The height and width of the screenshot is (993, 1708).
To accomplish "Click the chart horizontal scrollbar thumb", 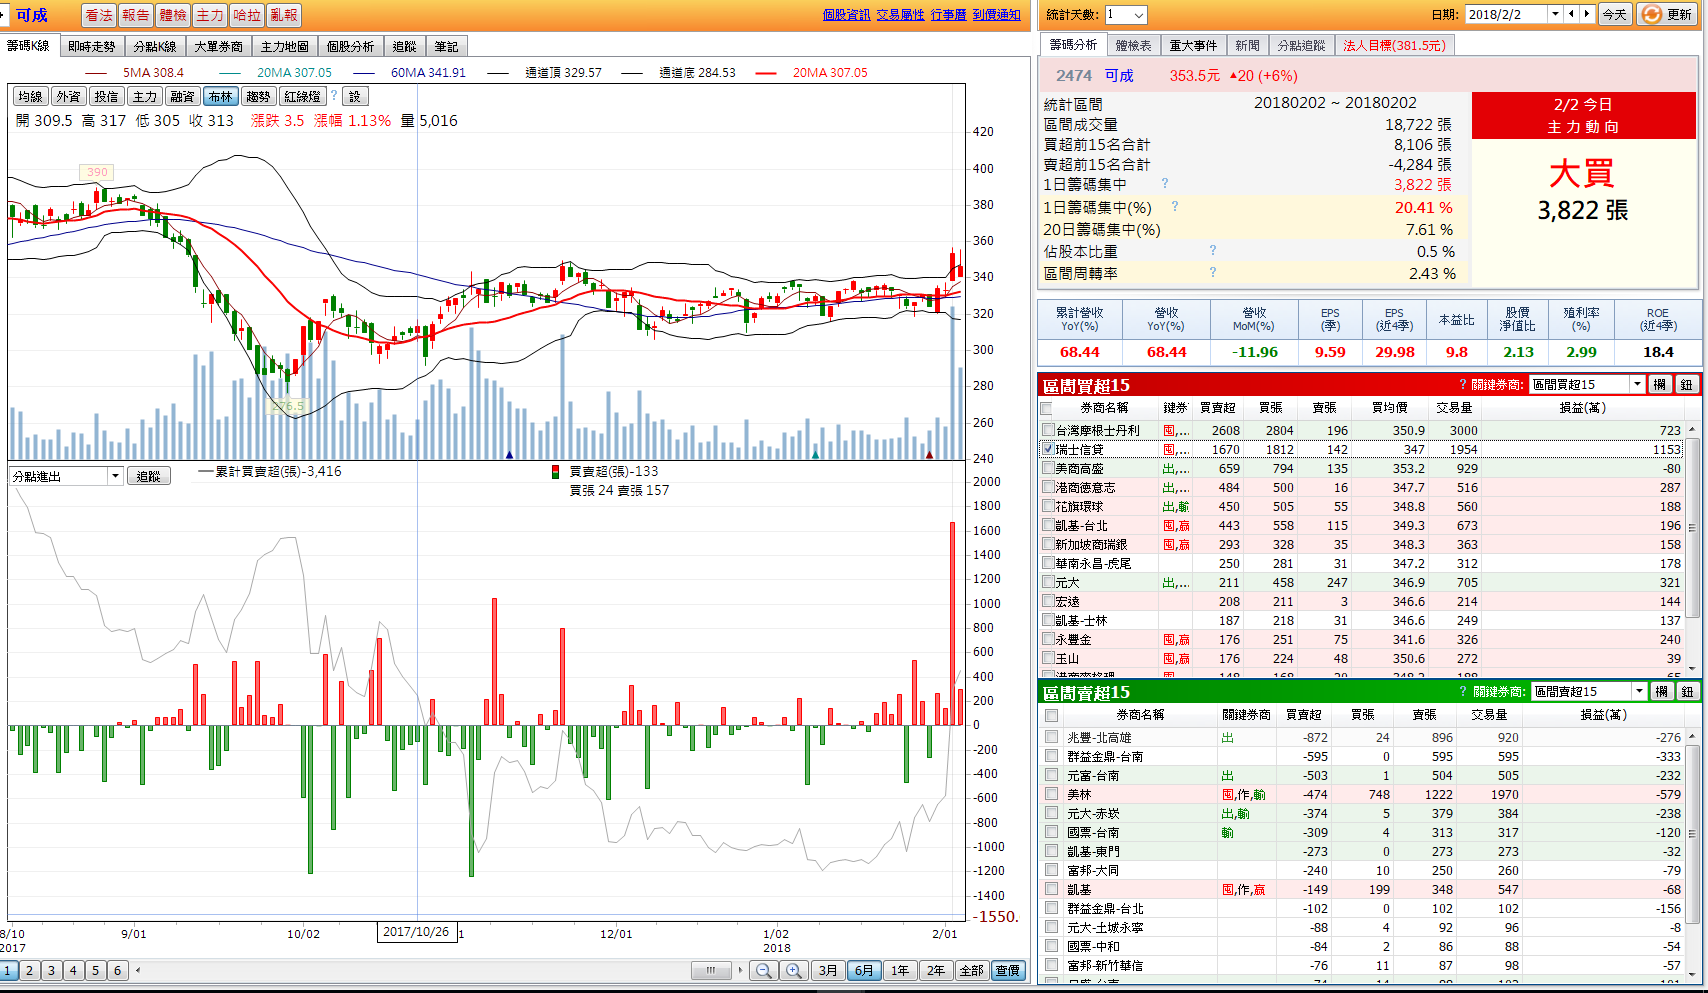I will tap(711, 970).
